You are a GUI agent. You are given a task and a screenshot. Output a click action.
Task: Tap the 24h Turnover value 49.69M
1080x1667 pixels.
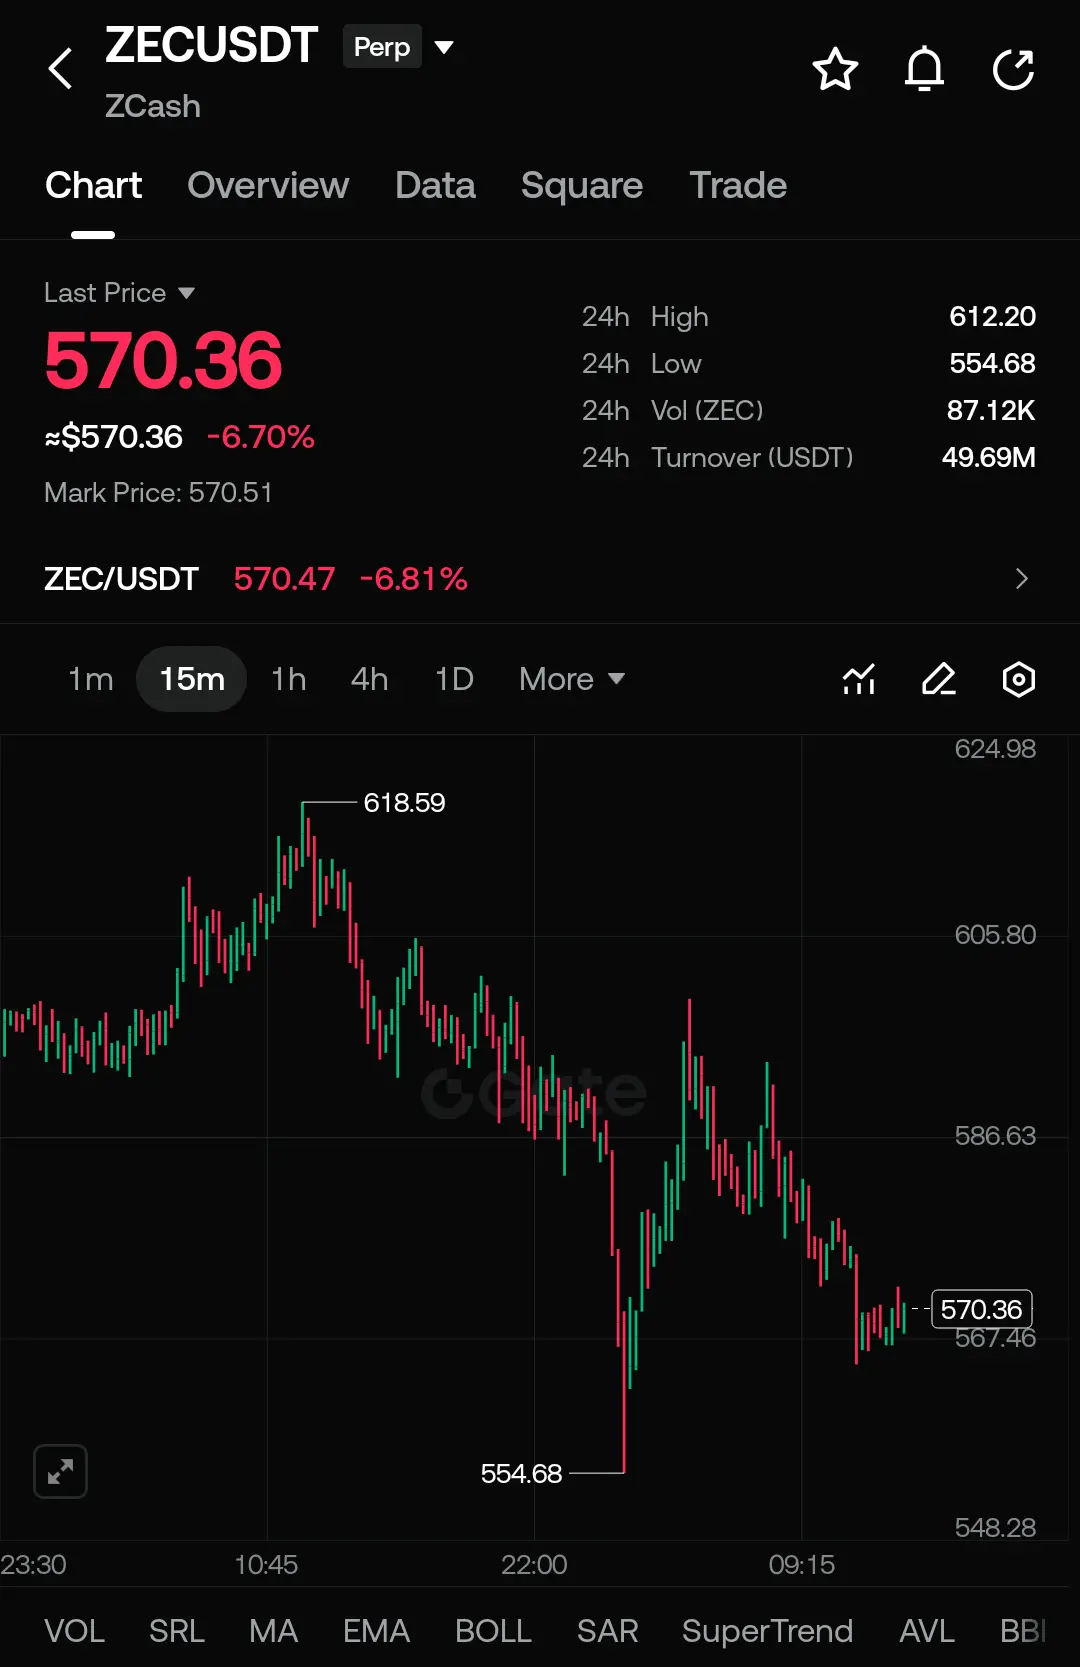click(x=988, y=458)
